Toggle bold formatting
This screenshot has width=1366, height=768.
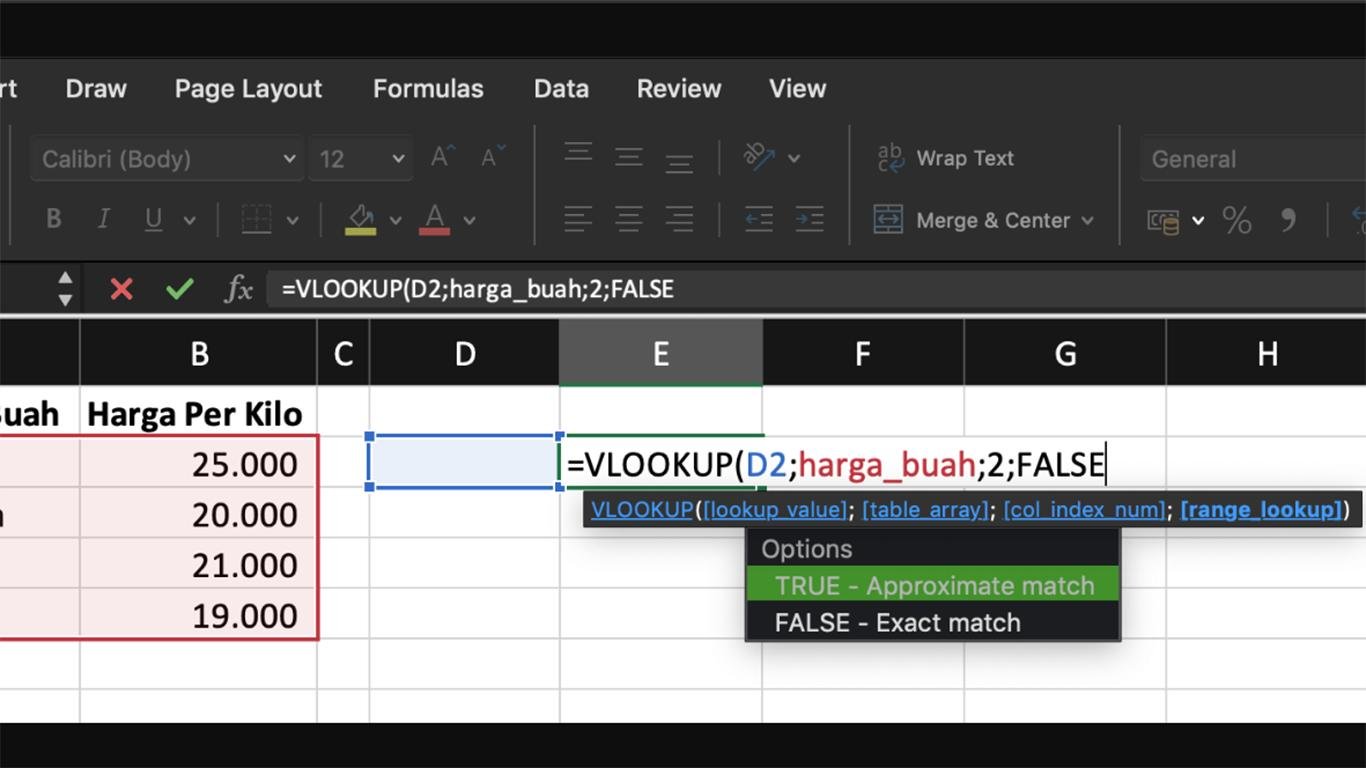[x=53, y=219]
